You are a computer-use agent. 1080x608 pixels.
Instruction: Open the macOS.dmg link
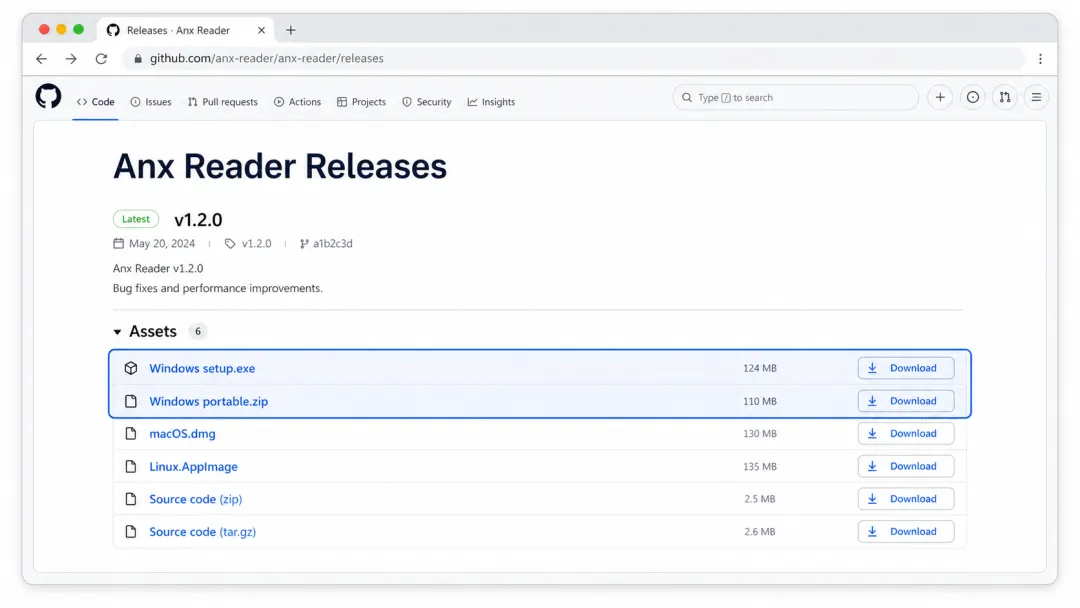point(183,434)
